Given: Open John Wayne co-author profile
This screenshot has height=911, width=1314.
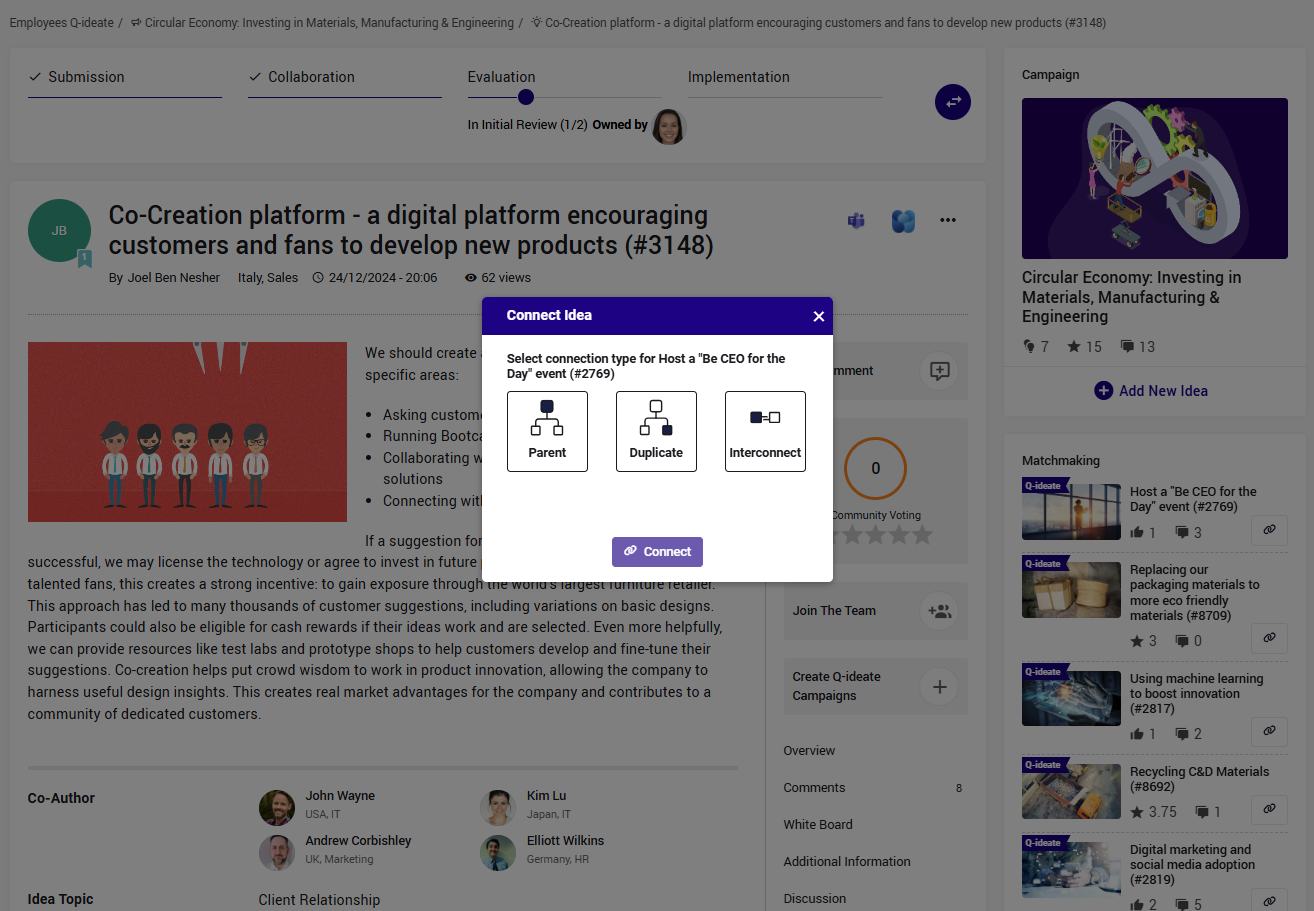Looking at the screenshot, I should 340,796.
